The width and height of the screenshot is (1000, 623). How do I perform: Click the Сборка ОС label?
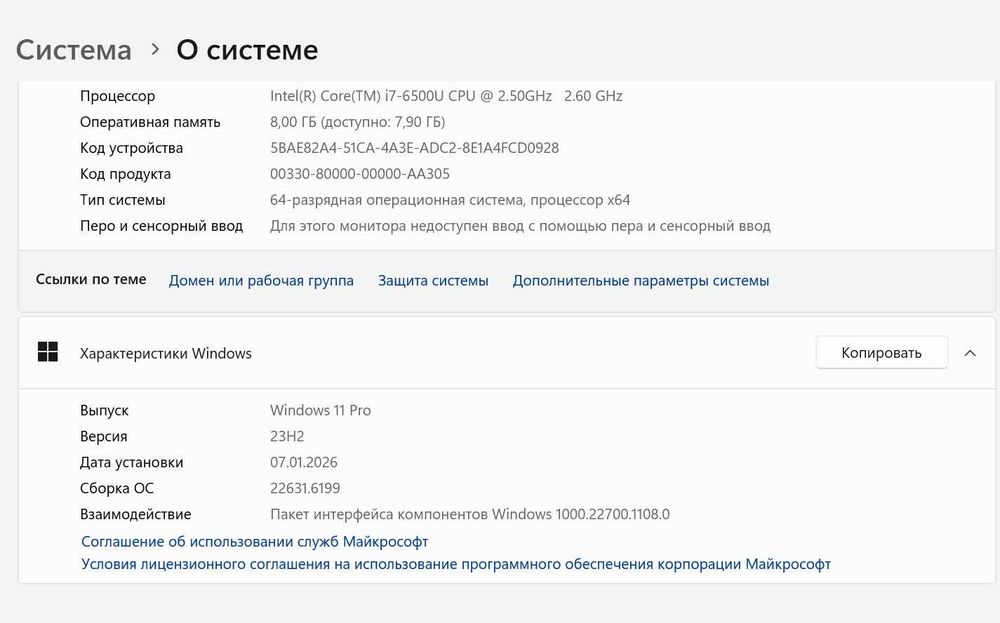pyautogui.click(x=117, y=488)
